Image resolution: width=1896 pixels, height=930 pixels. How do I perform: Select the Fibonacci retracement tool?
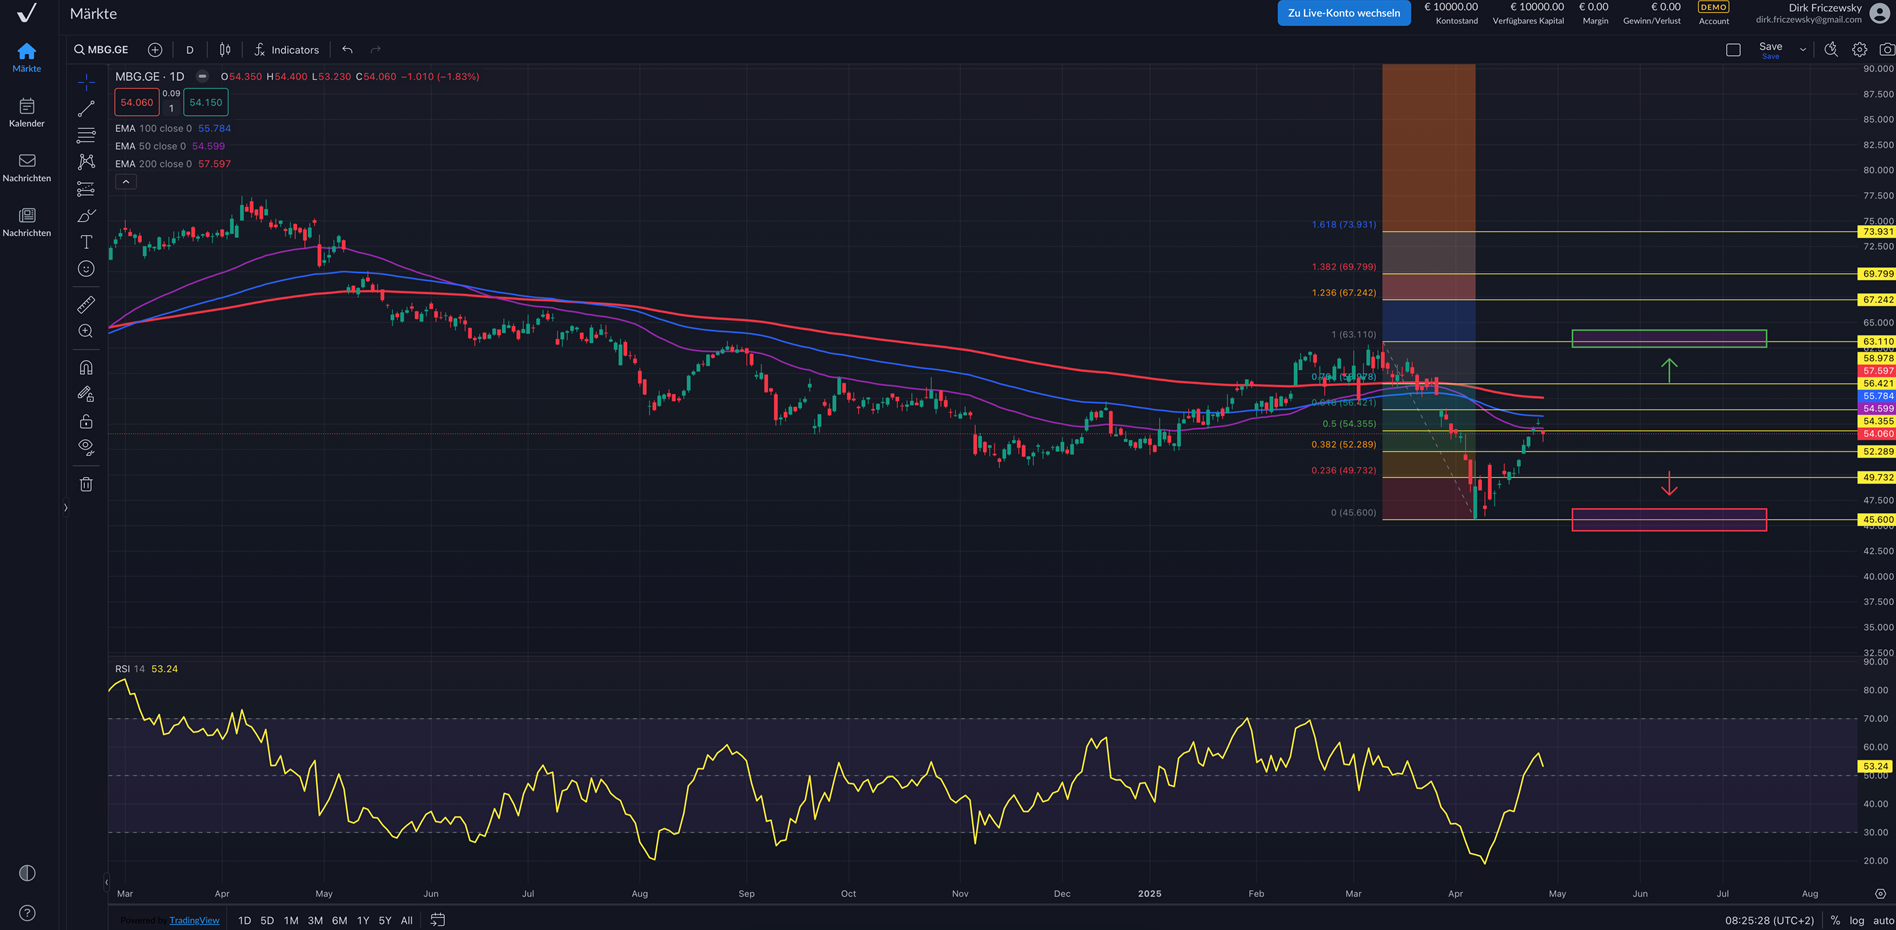(86, 135)
